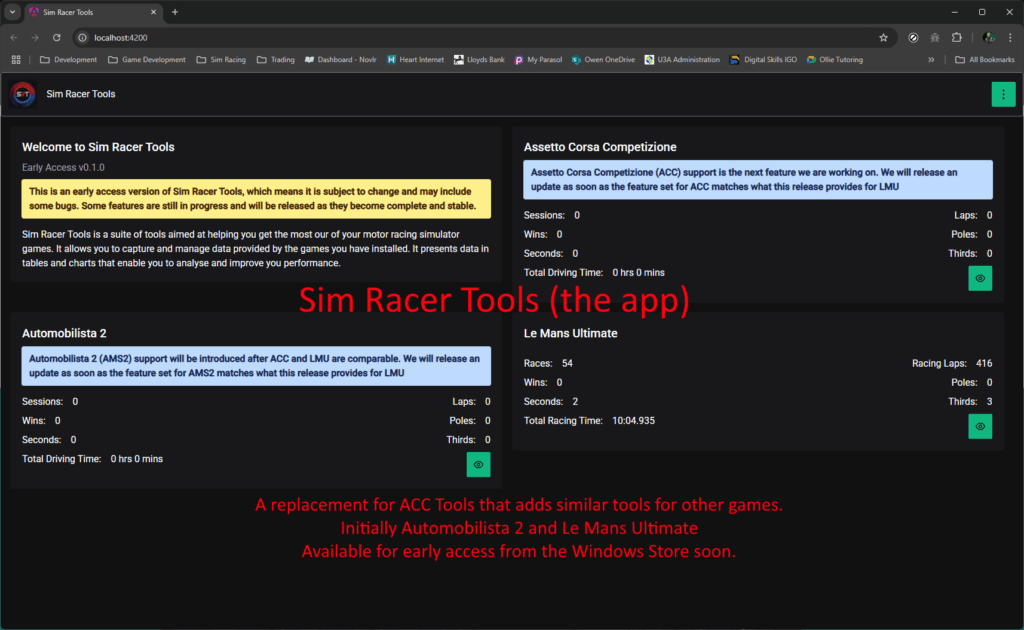Click the Le Mans Ultimate Seconds: 2 stat
Screen dimensions: 1024x630
point(551,402)
